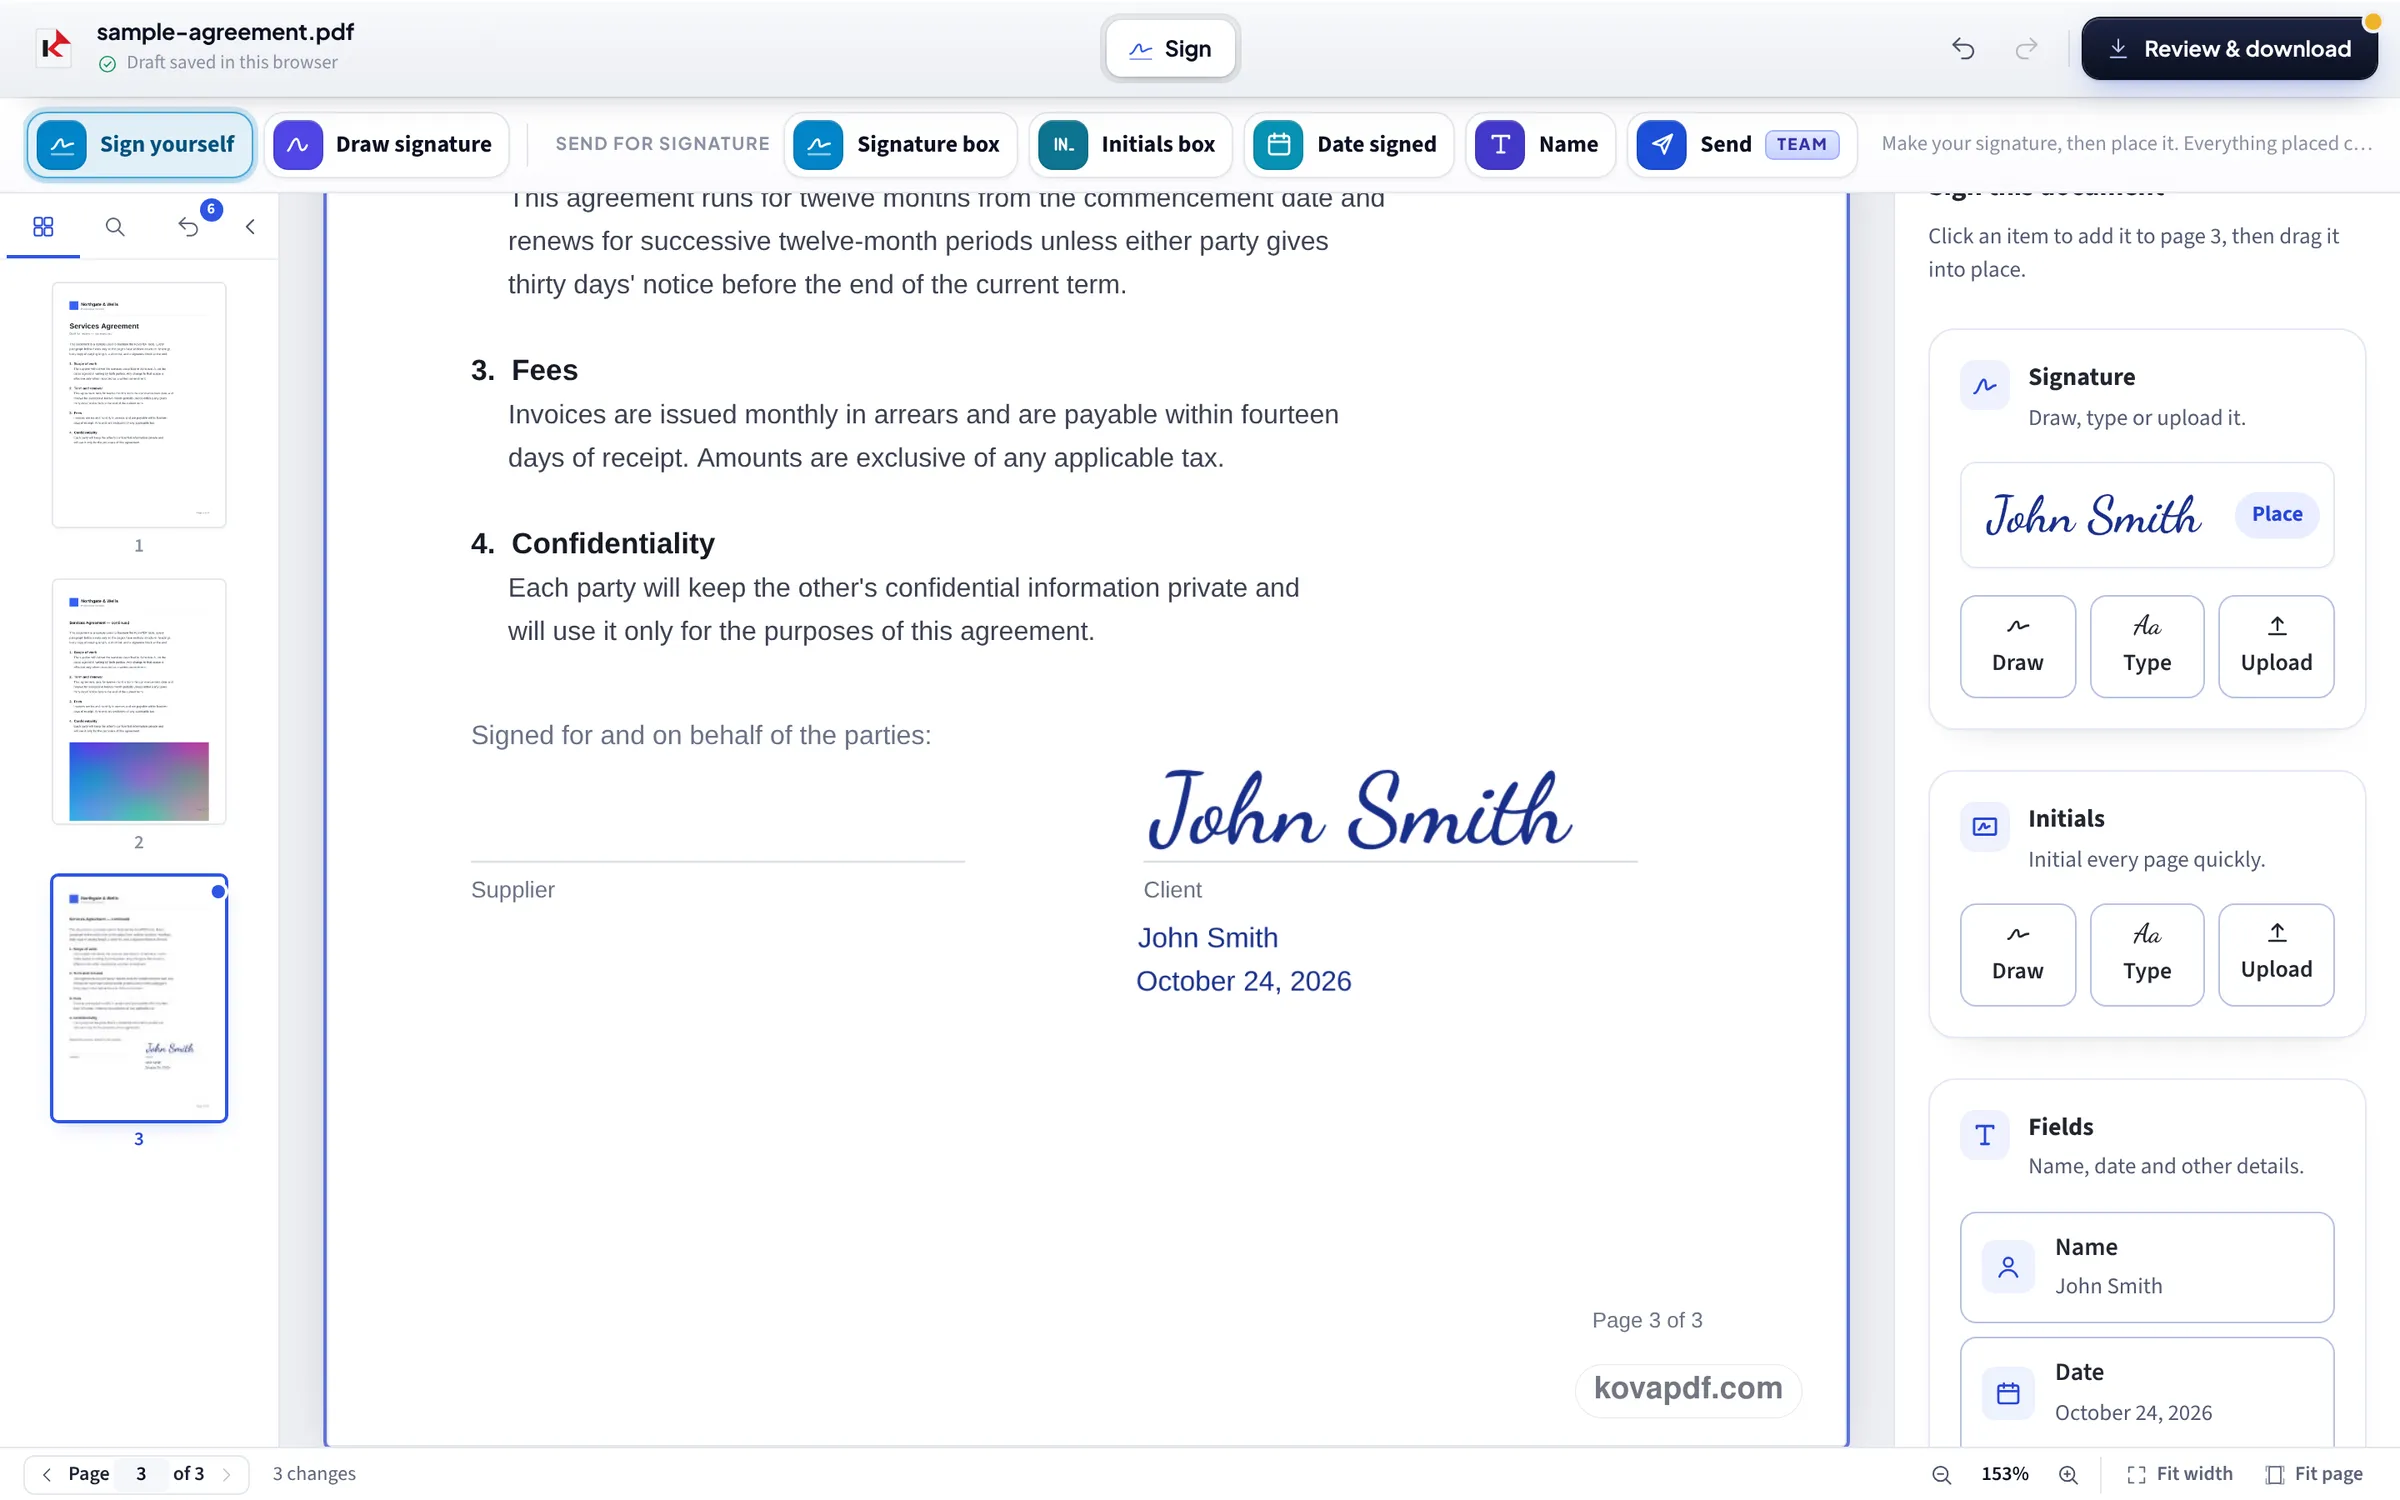Zoom out with minus magnifier

pos(1941,1474)
